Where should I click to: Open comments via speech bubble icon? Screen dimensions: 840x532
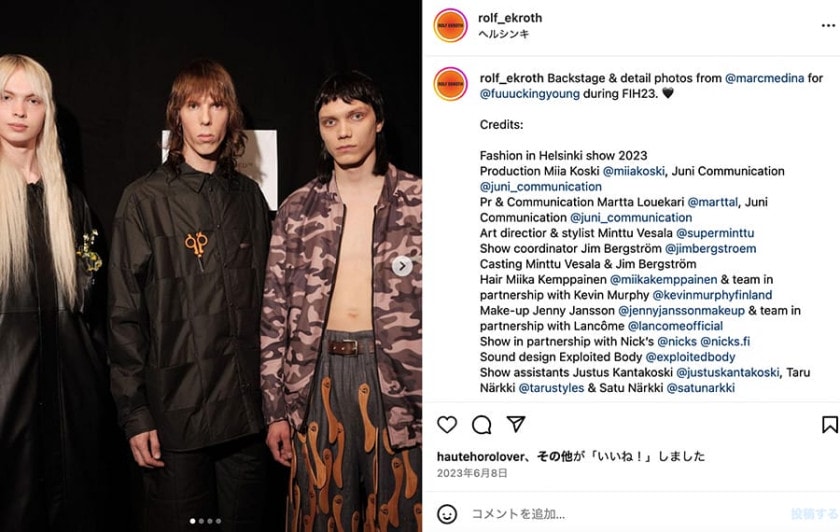(481, 424)
